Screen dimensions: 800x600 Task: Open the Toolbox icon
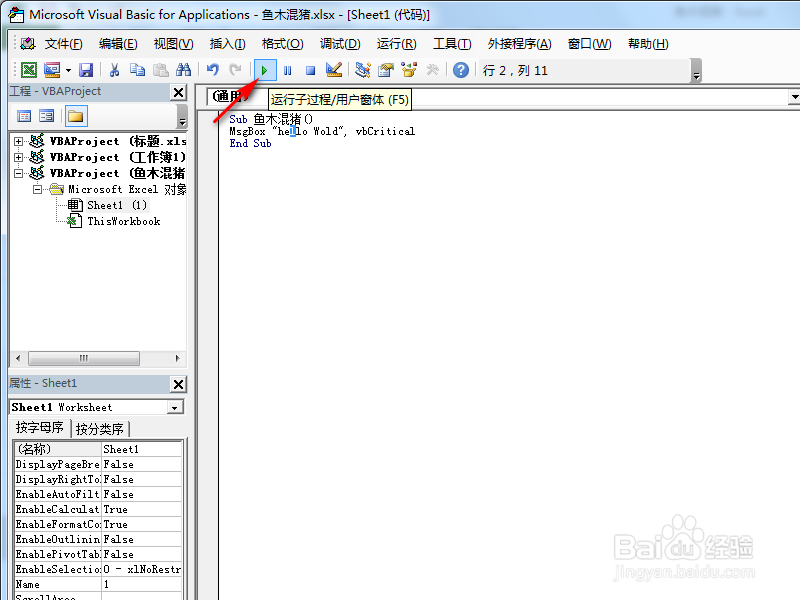pyautogui.click(x=432, y=70)
